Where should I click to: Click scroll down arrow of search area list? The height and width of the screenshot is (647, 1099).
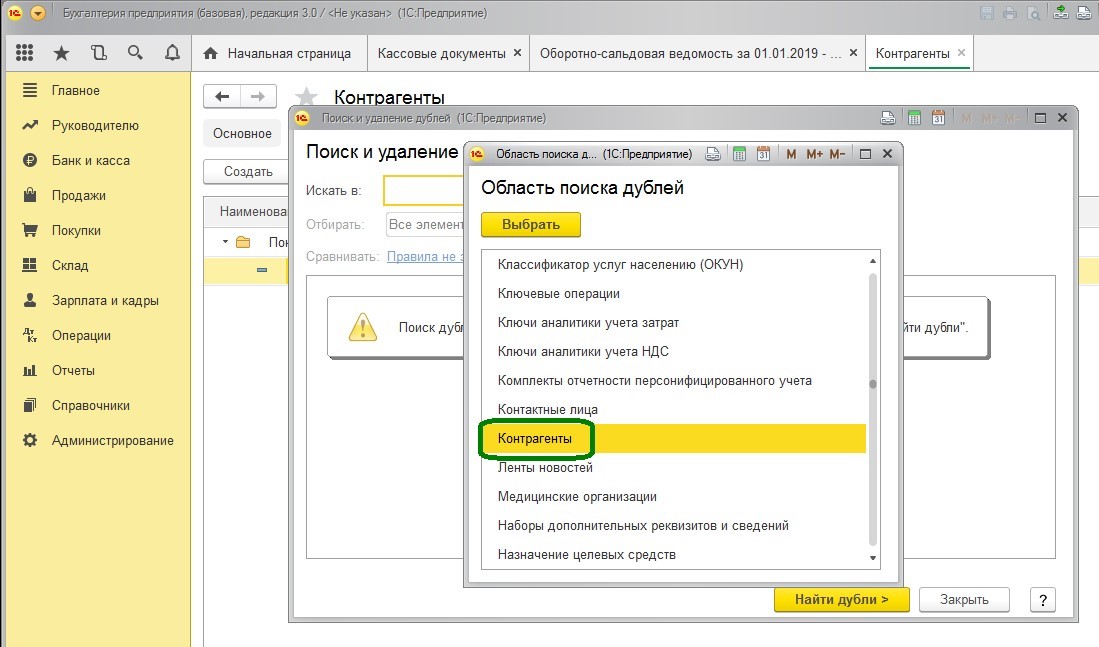pyautogui.click(x=873, y=558)
